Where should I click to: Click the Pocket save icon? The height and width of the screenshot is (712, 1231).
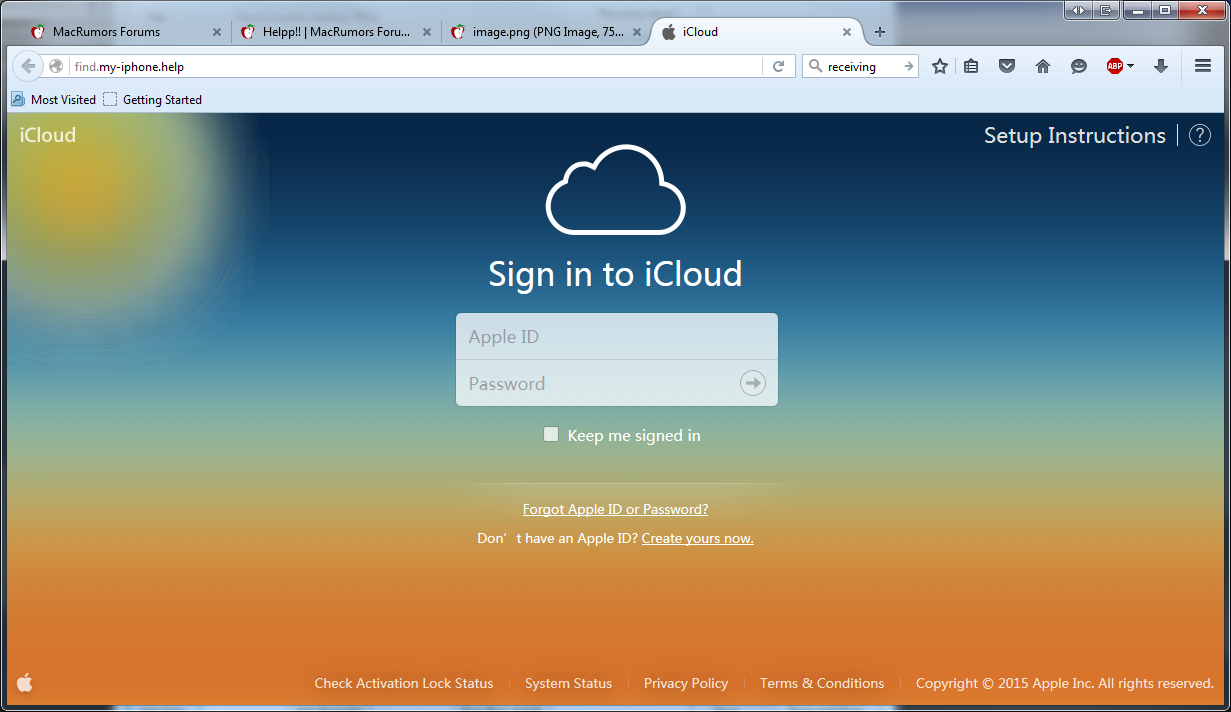pos(1007,67)
